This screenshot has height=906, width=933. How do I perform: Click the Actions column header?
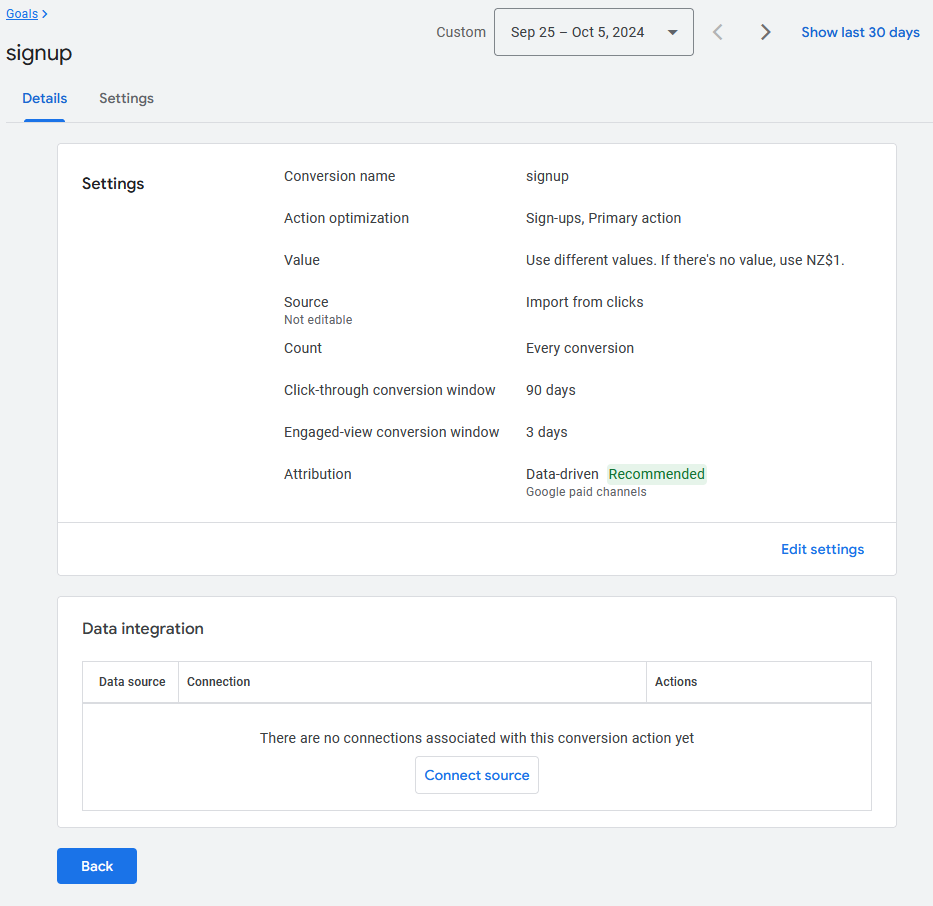(x=676, y=682)
